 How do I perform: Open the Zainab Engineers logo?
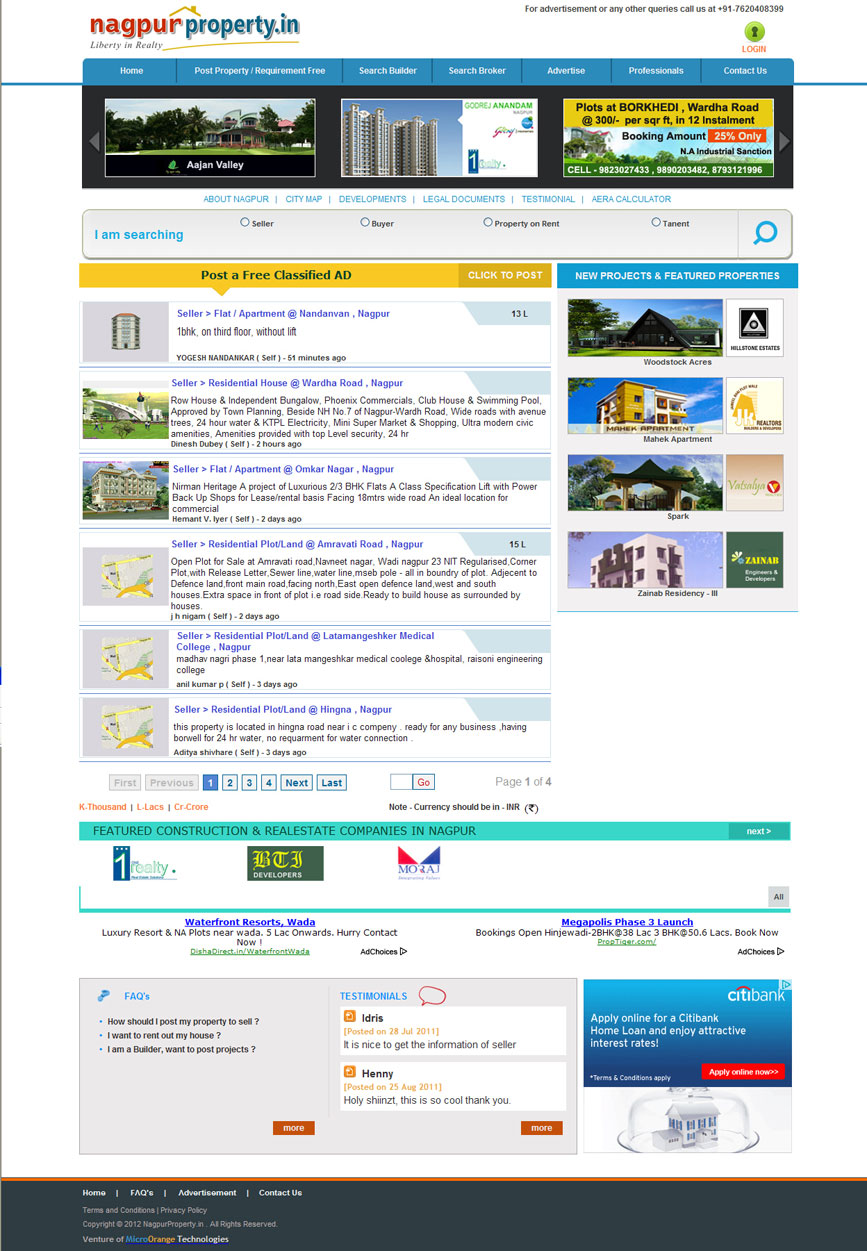tap(754, 560)
